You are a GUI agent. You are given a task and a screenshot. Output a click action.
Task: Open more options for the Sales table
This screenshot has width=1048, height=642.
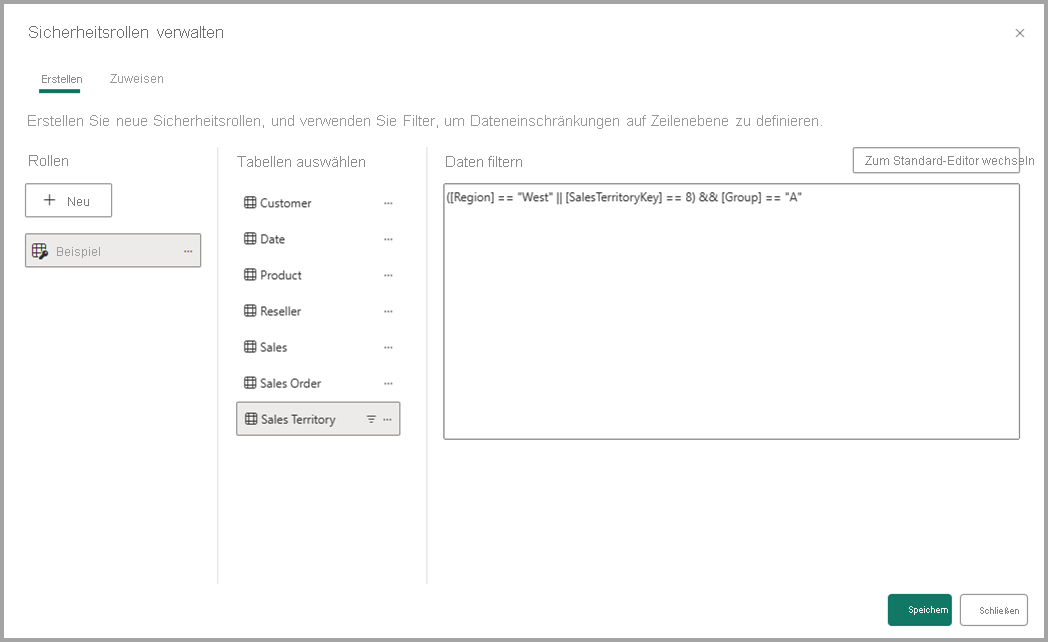[x=388, y=347]
